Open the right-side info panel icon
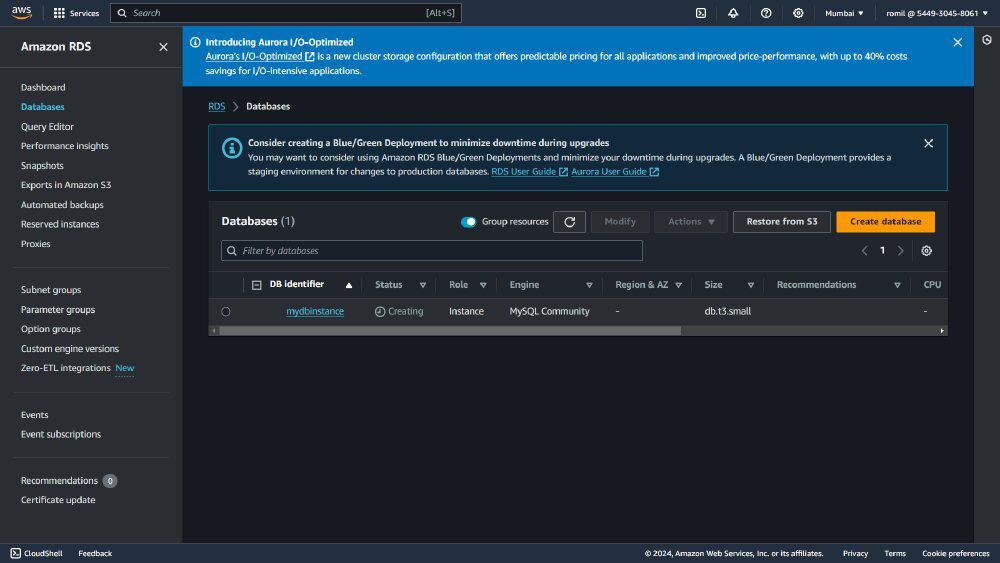 pos(987,40)
